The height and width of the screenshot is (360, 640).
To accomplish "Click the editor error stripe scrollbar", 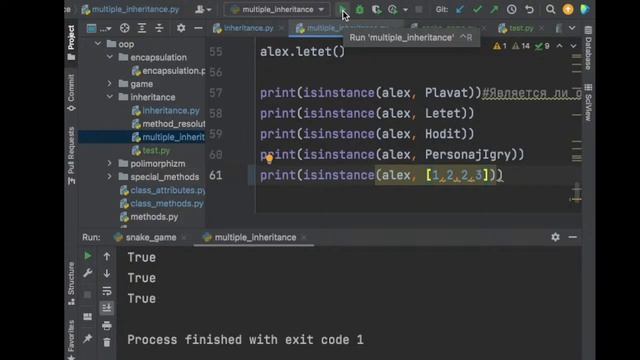I will pyautogui.click(x=576, y=127).
